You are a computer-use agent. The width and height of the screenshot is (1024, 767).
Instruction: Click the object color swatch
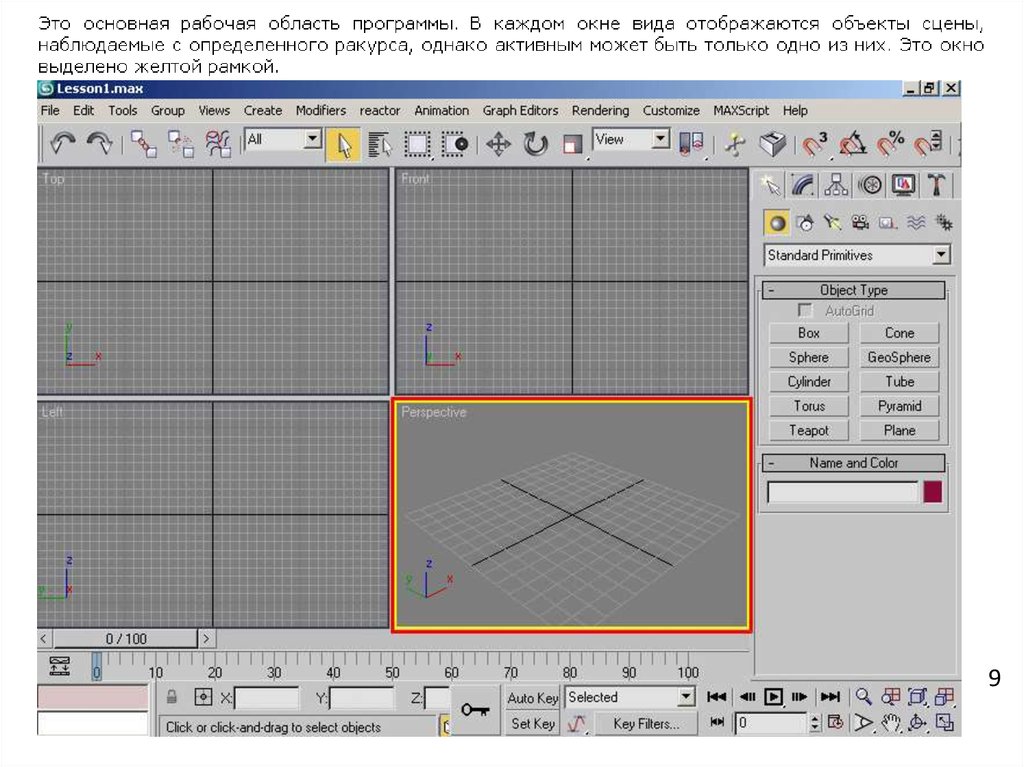click(x=933, y=492)
